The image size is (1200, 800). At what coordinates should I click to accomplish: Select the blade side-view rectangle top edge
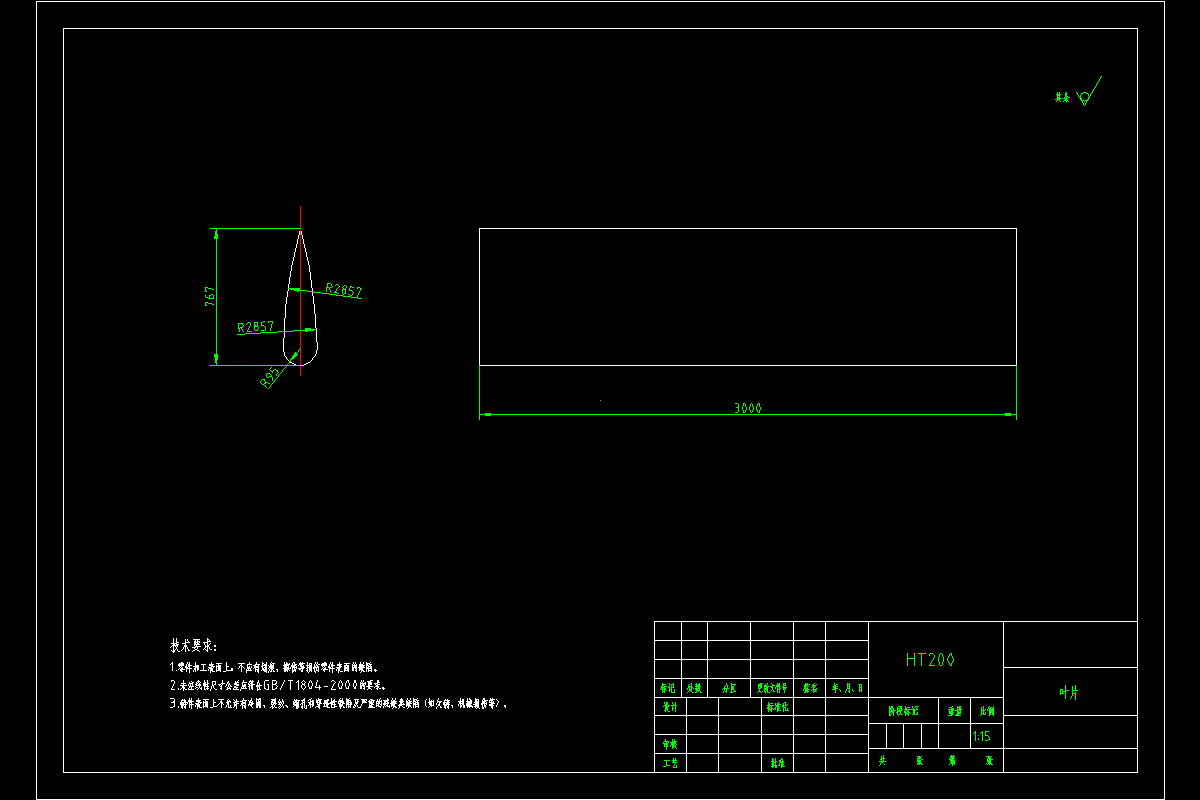(748, 229)
